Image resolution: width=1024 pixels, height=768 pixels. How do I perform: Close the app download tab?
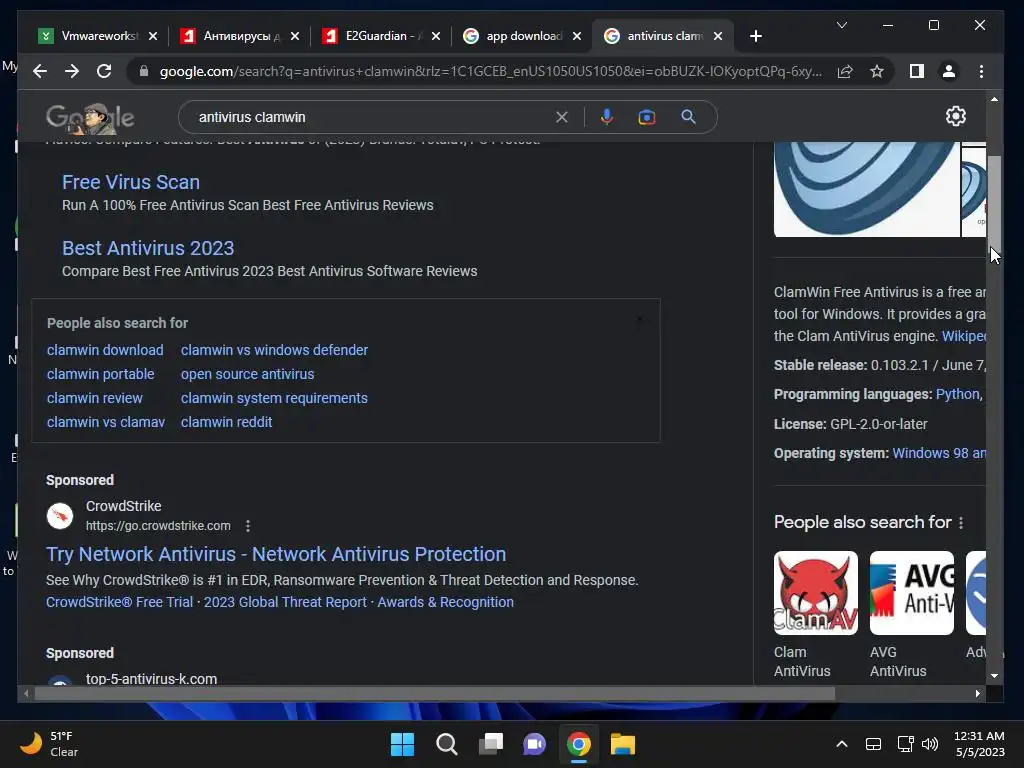(x=577, y=36)
